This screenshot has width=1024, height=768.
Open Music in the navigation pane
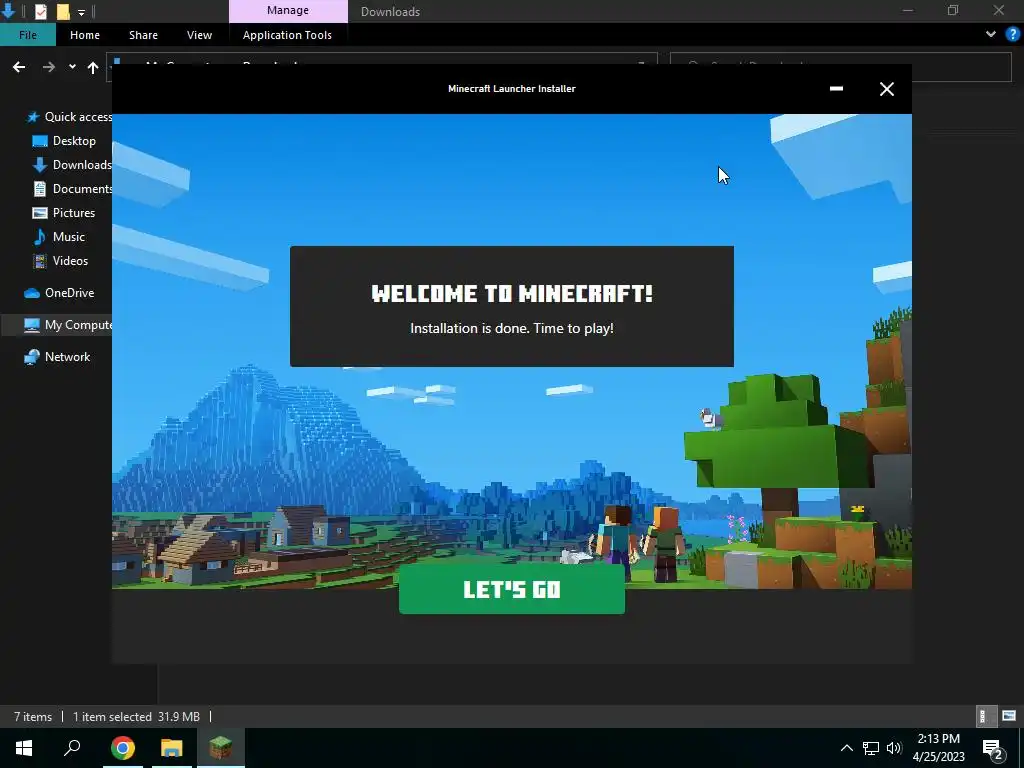pyautogui.click(x=59, y=237)
